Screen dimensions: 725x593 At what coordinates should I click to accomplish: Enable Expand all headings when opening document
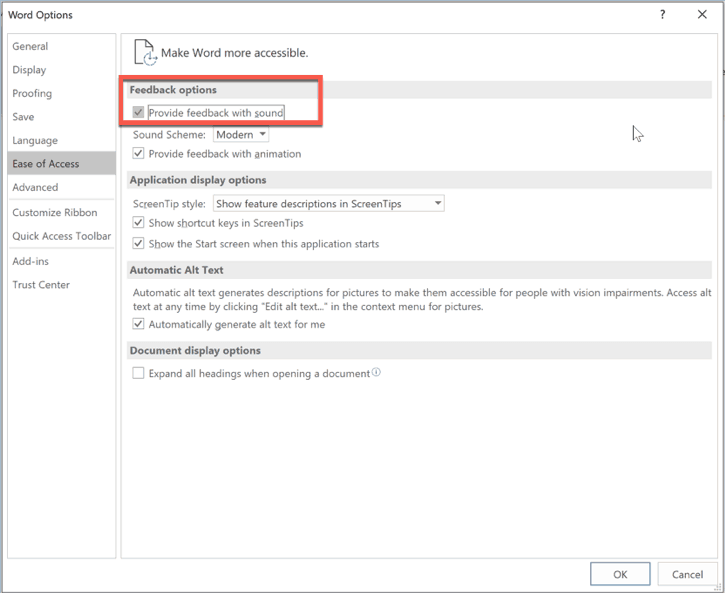click(138, 373)
